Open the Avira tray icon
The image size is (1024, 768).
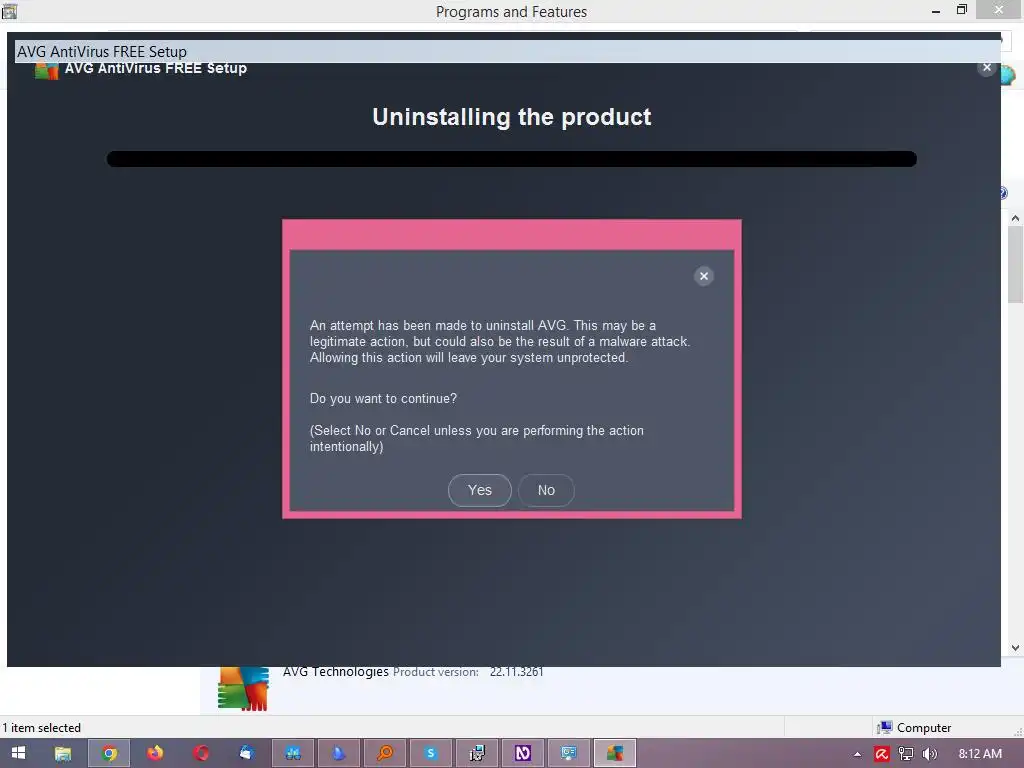[x=882, y=754]
